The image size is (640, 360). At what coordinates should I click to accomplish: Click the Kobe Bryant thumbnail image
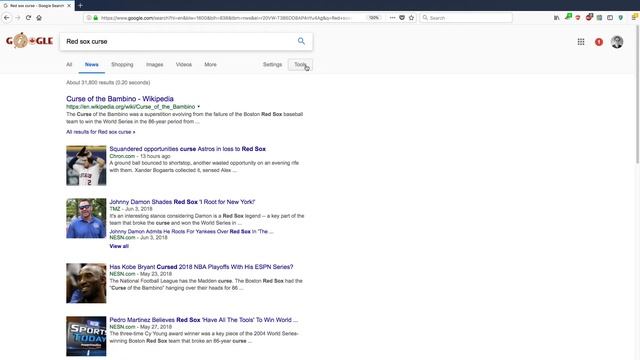pos(86,283)
